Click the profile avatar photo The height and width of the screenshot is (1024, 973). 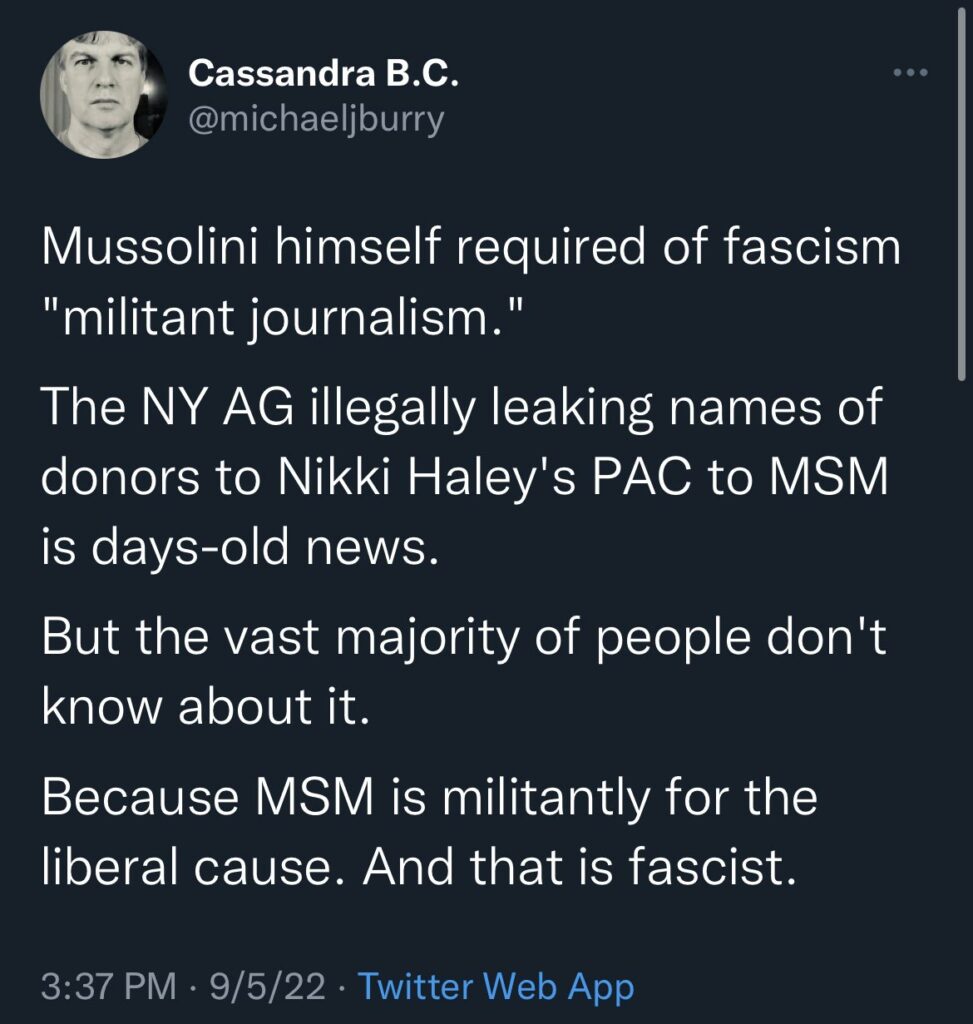coord(102,94)
